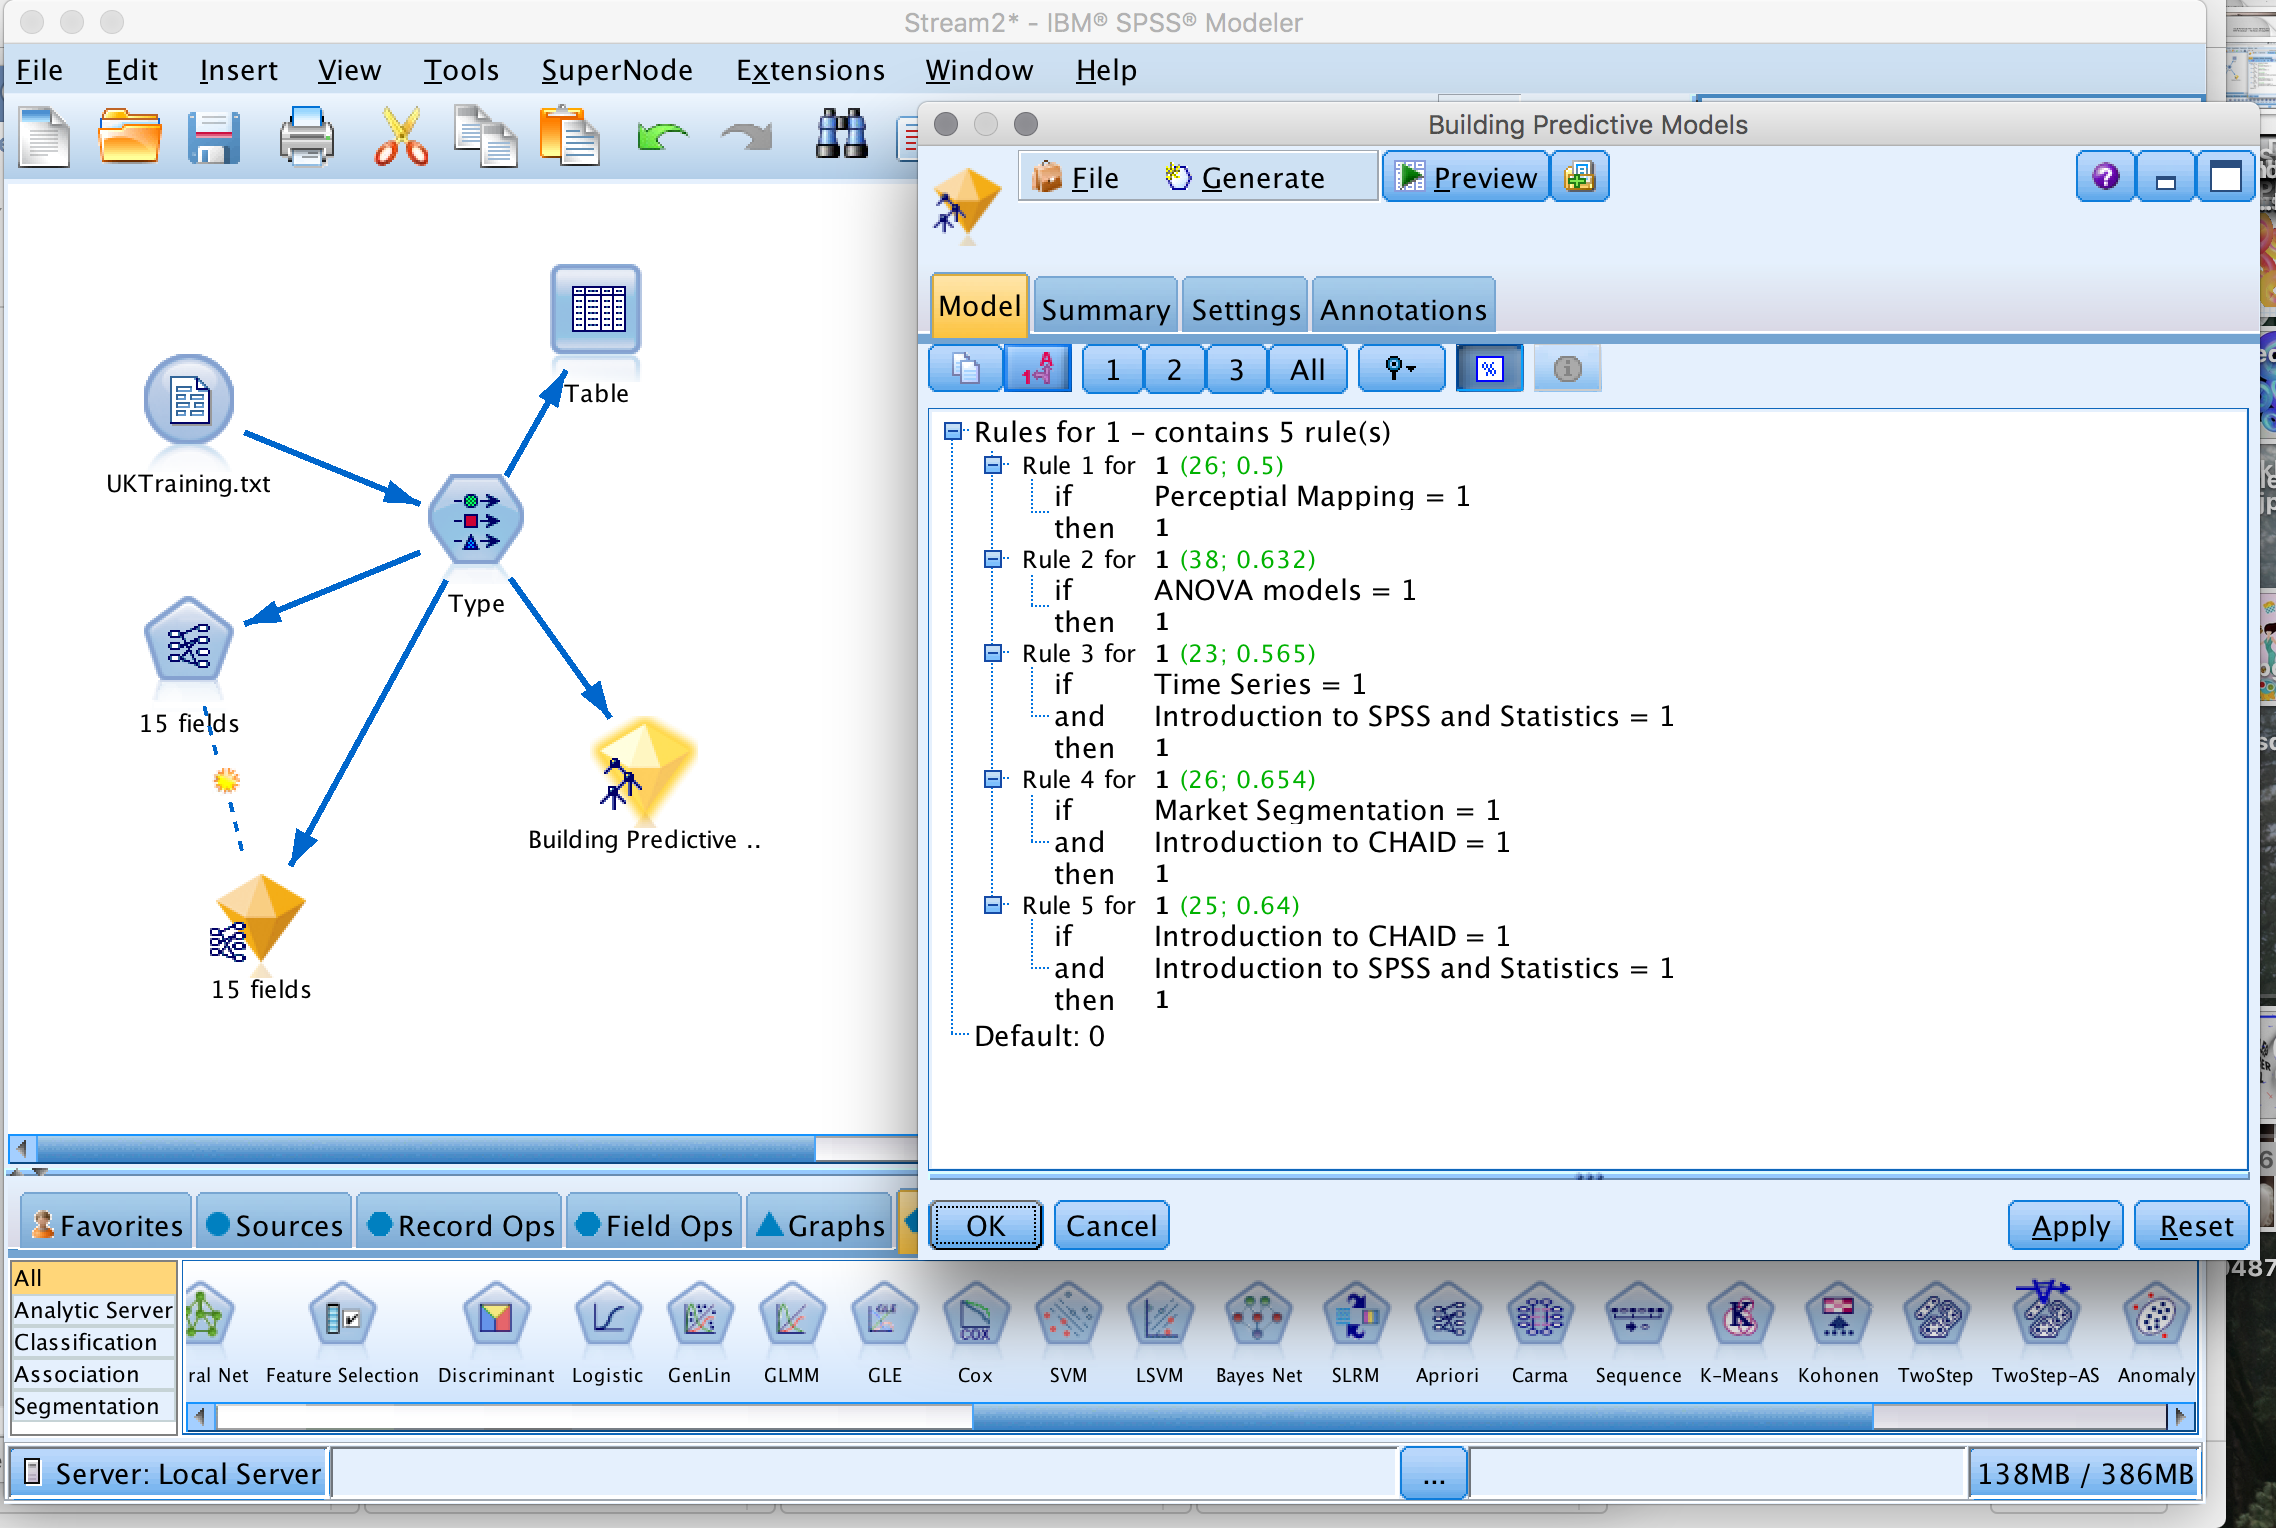Collapse the Rules for 1 root node
The width and height of the screenshot is (2276, 1528).
[x=953, y=432]
